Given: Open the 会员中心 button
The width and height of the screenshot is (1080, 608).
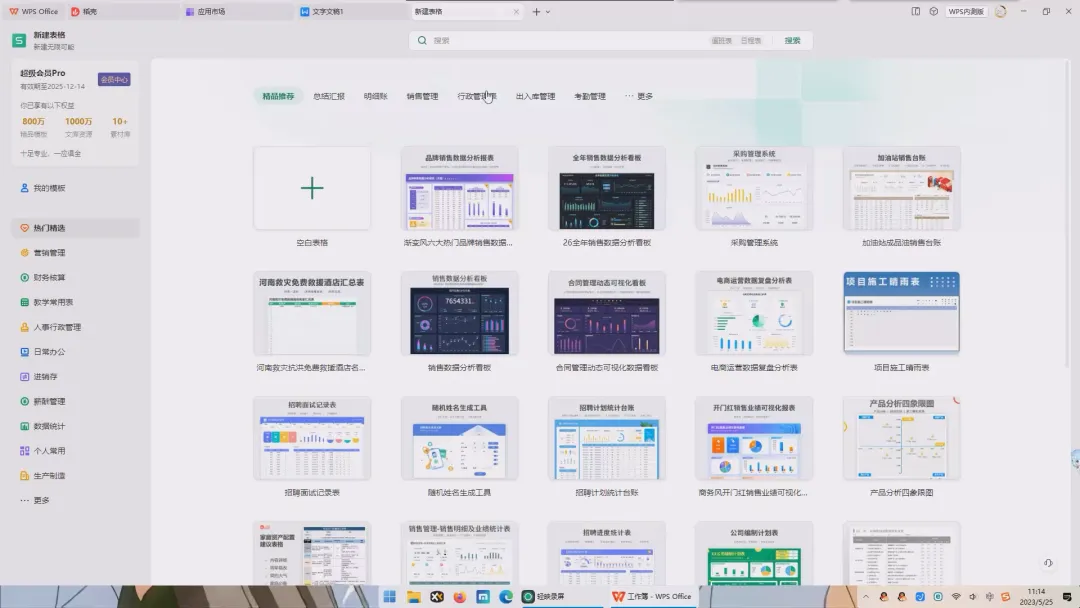Looking at the screenshot, I should (x=114, y=79).
